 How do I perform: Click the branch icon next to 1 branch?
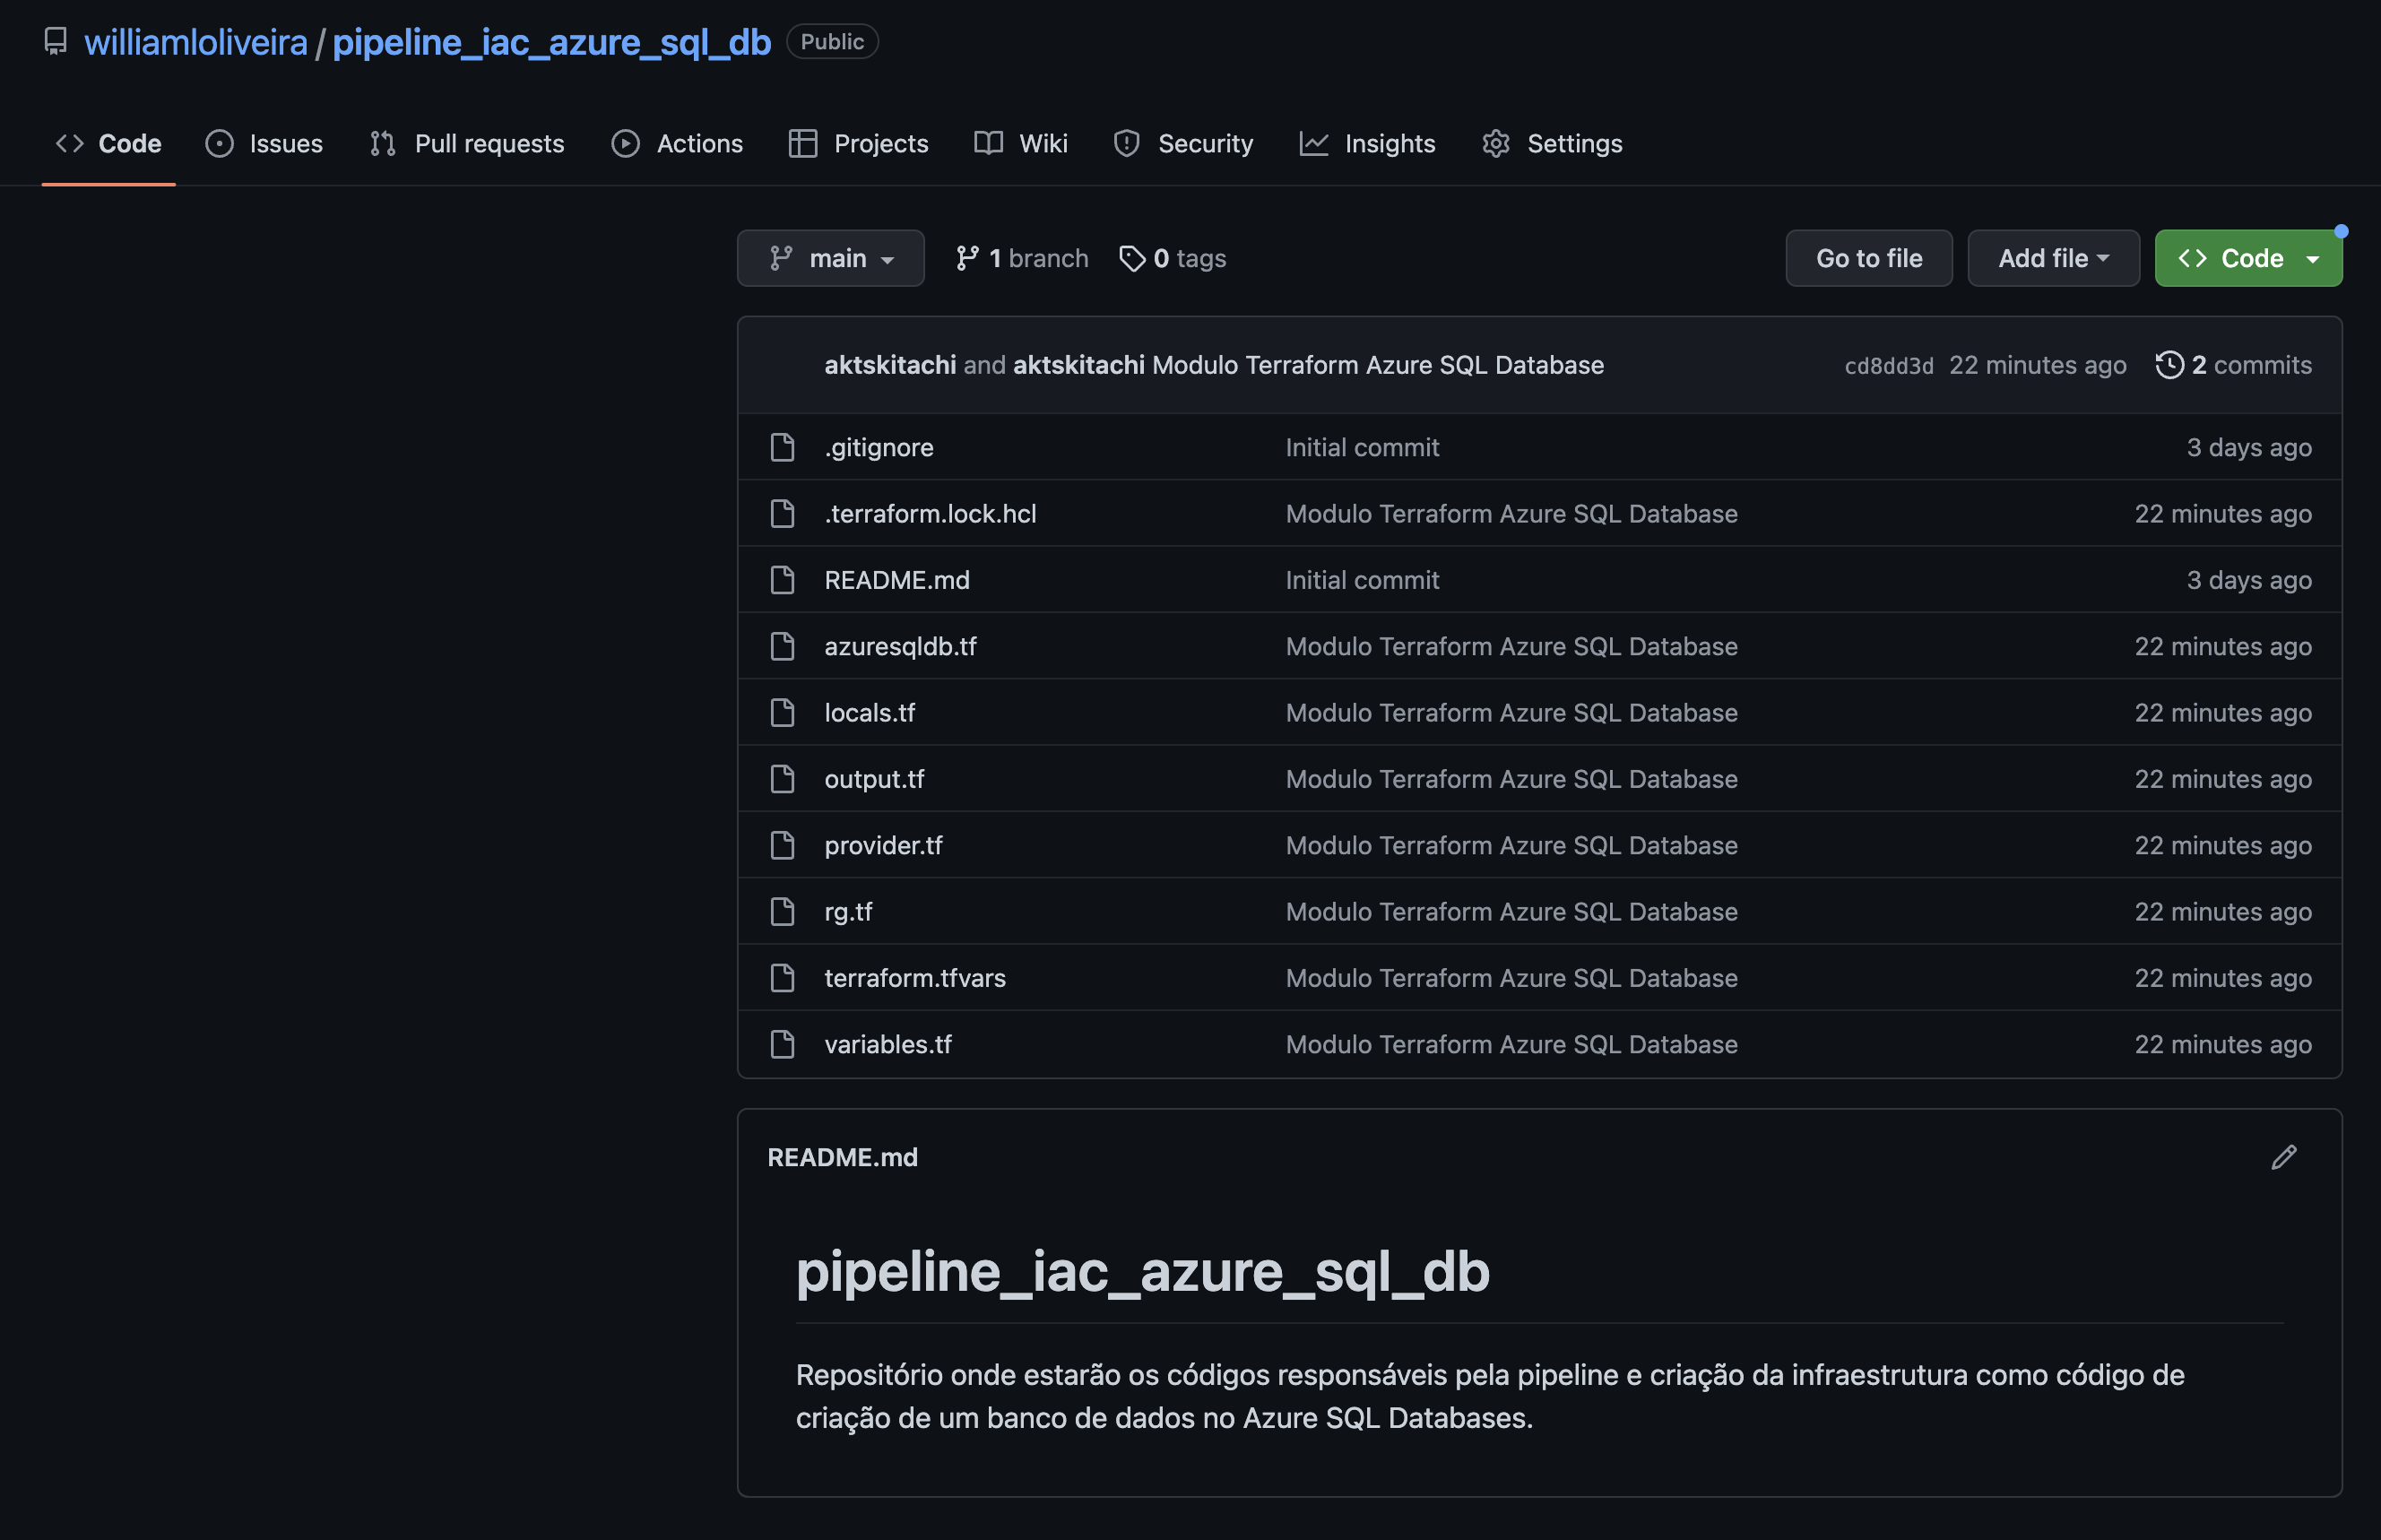point(967,258)
